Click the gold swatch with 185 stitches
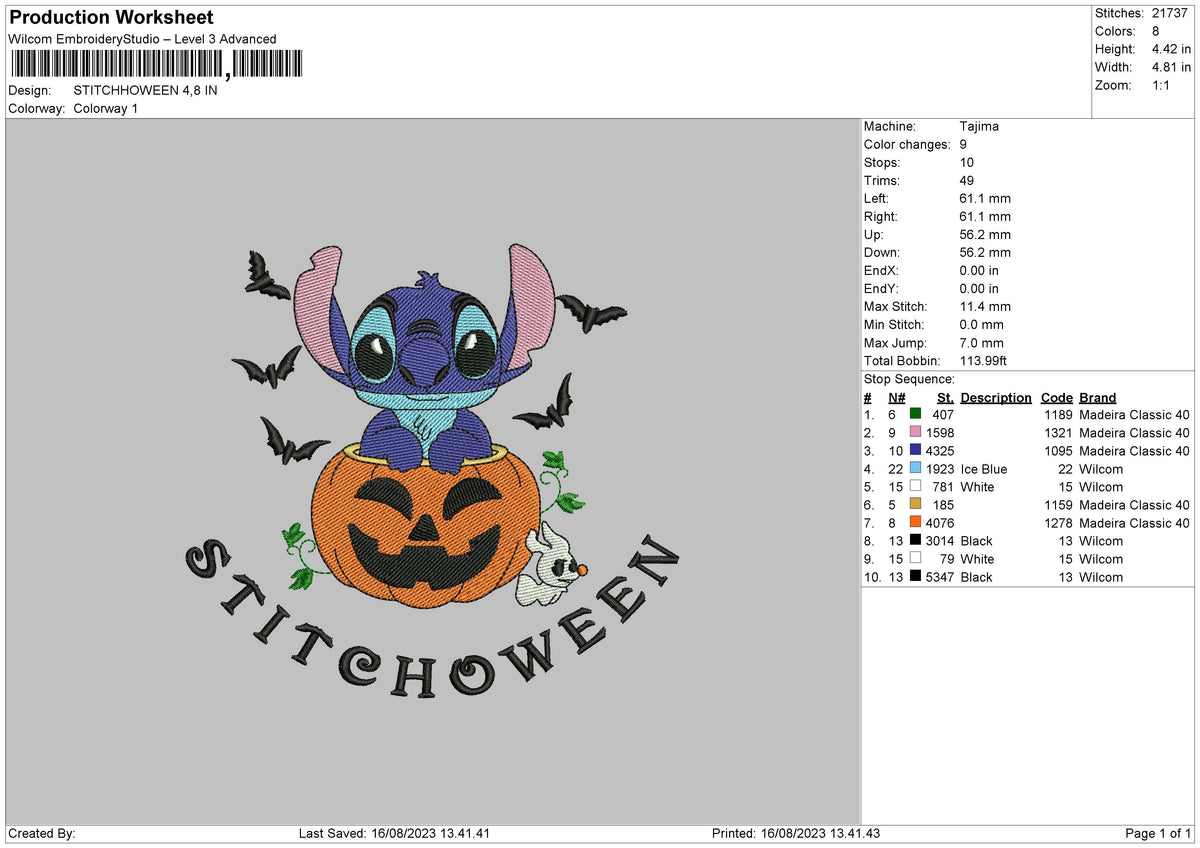The height and width of the screenshot is (848, 1200). pos(915,504)
